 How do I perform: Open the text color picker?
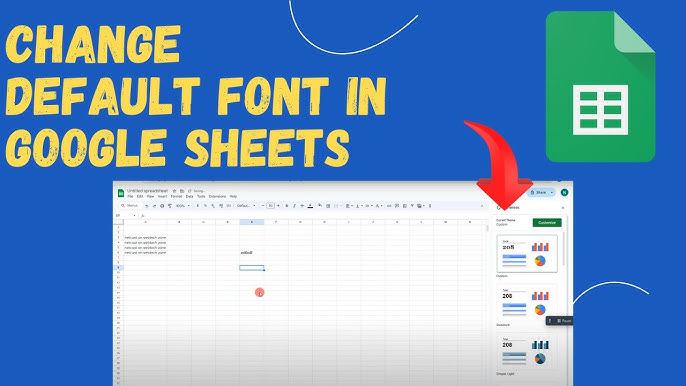pyautogui.click(x=310, y=206)
